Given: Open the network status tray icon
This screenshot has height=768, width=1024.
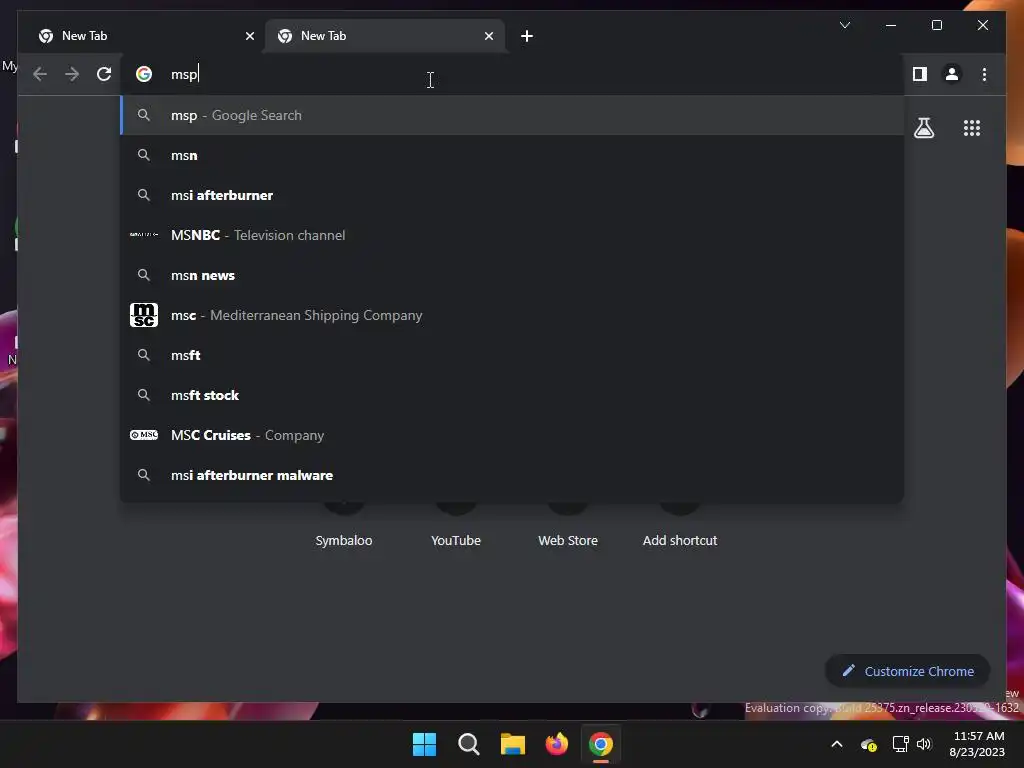Looking at the screenshot, I should pyautogui.click(x=901, y=744).
